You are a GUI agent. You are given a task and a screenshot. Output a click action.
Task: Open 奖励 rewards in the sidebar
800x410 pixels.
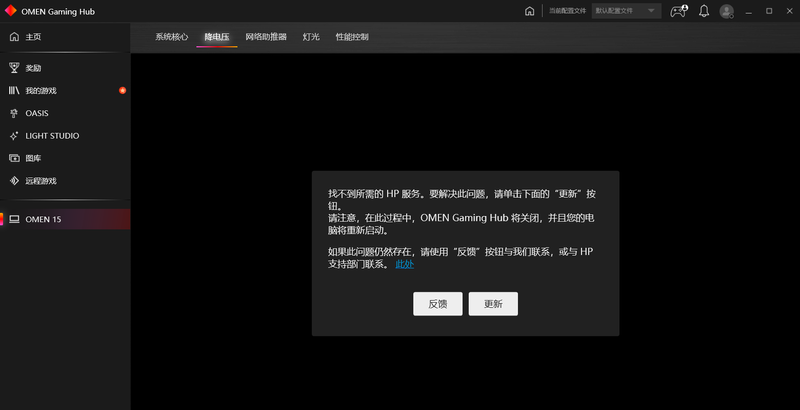point(65,68)
